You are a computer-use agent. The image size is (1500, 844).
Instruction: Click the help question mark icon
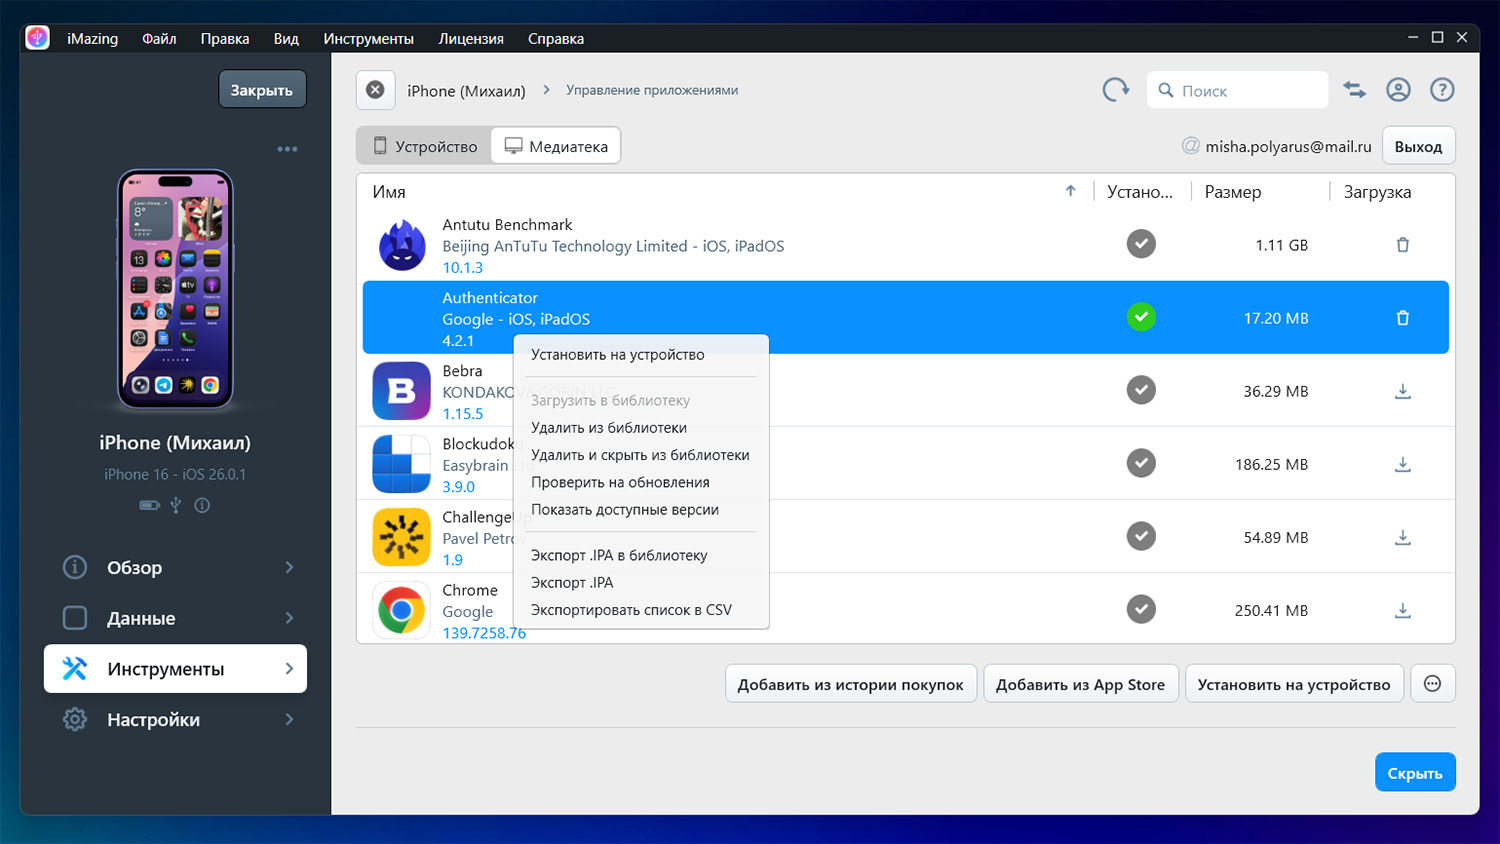pyautogui.click(x=1441, y=90)
